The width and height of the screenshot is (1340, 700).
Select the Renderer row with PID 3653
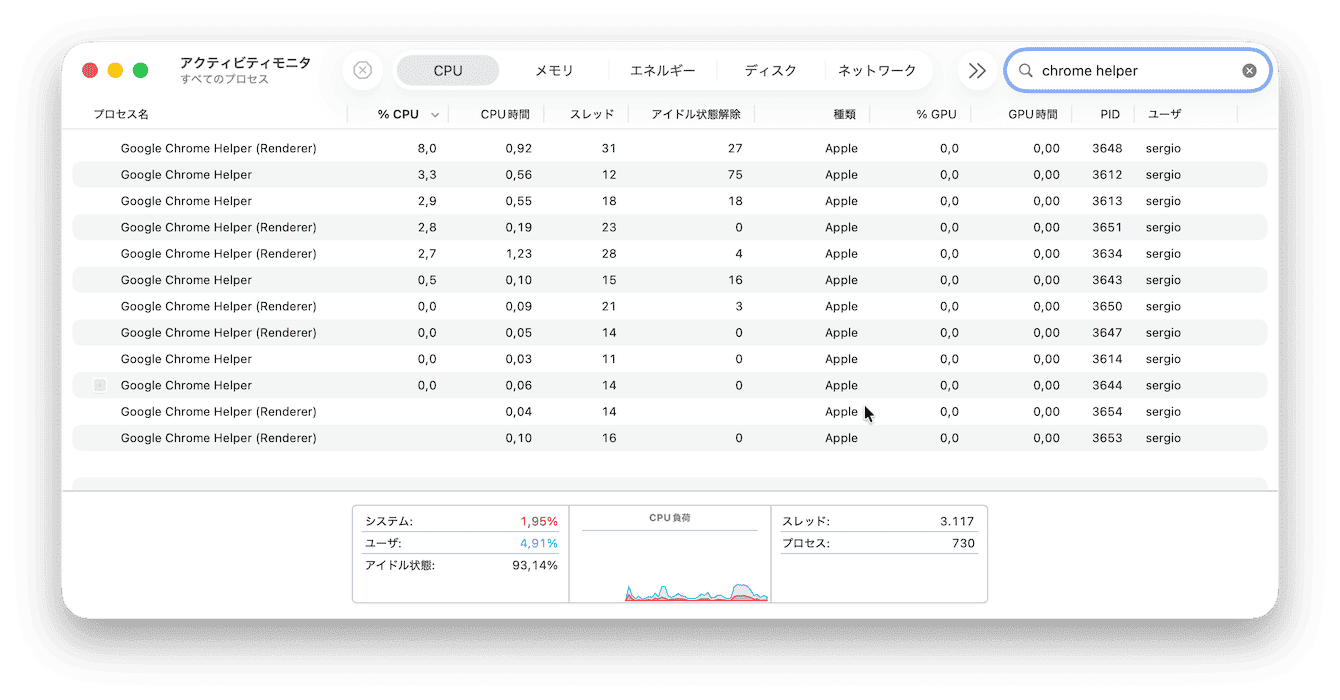[670, 438]
